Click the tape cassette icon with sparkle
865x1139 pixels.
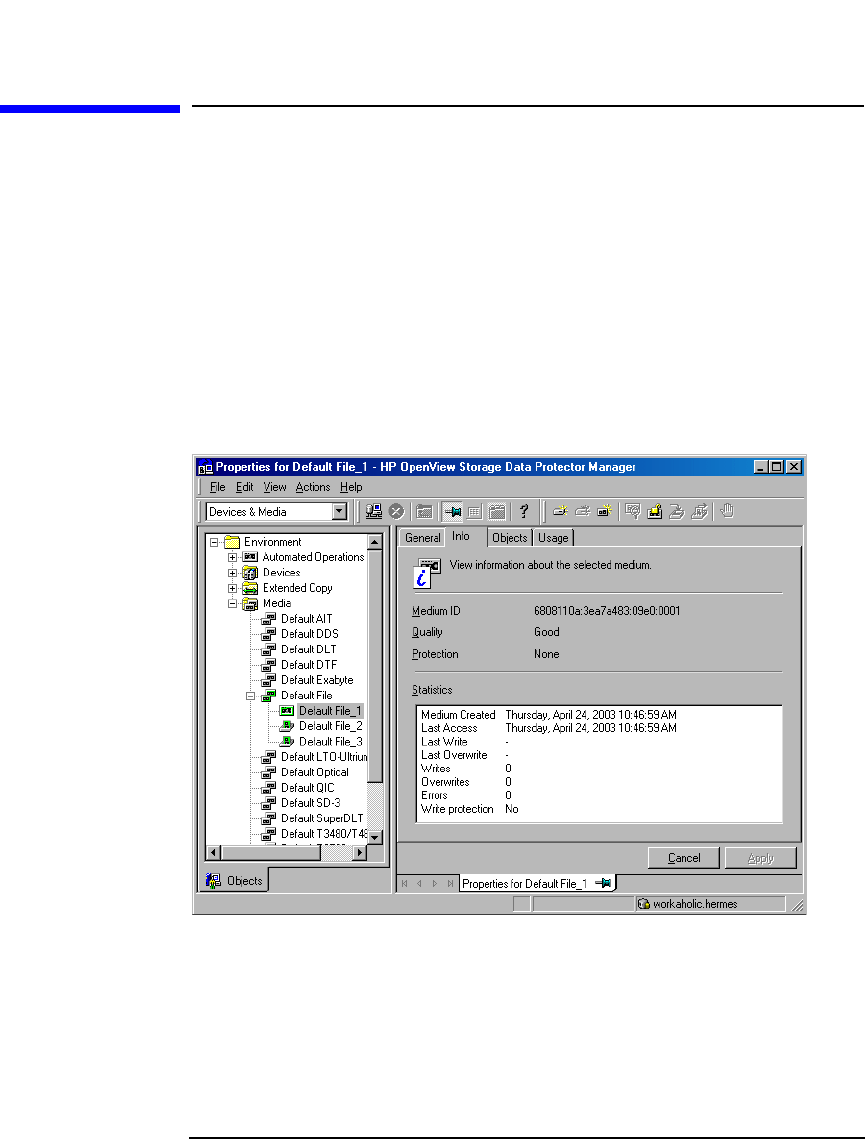tap(604, 511)
